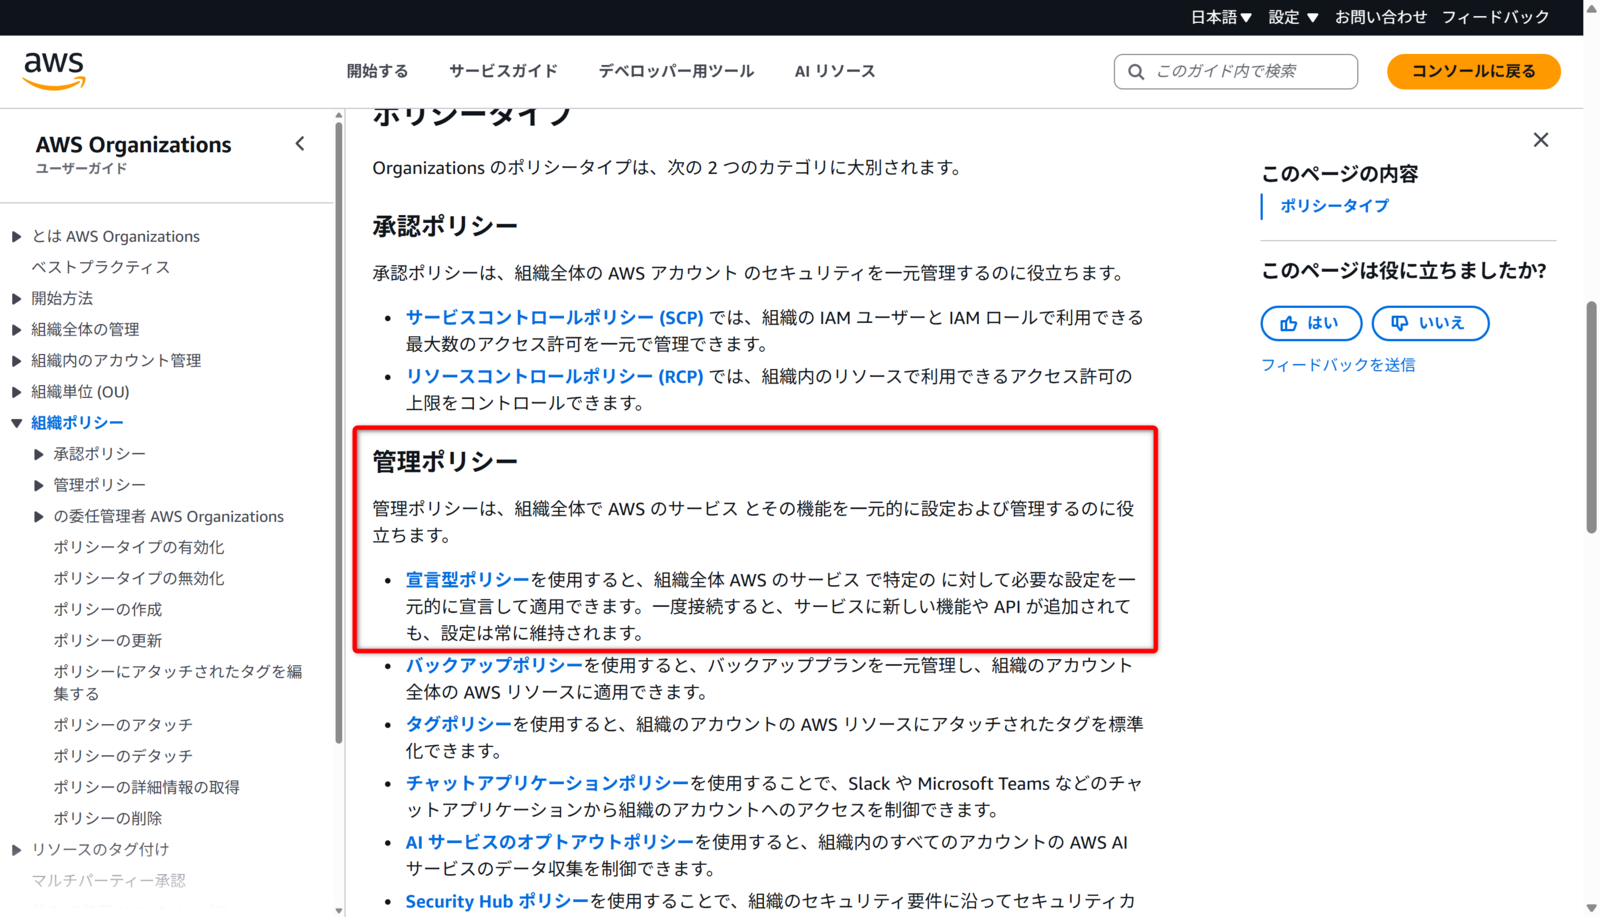Open リソースコントロールポリシー (RCP) link
The image size is (1600, 917).
(554, 376)
